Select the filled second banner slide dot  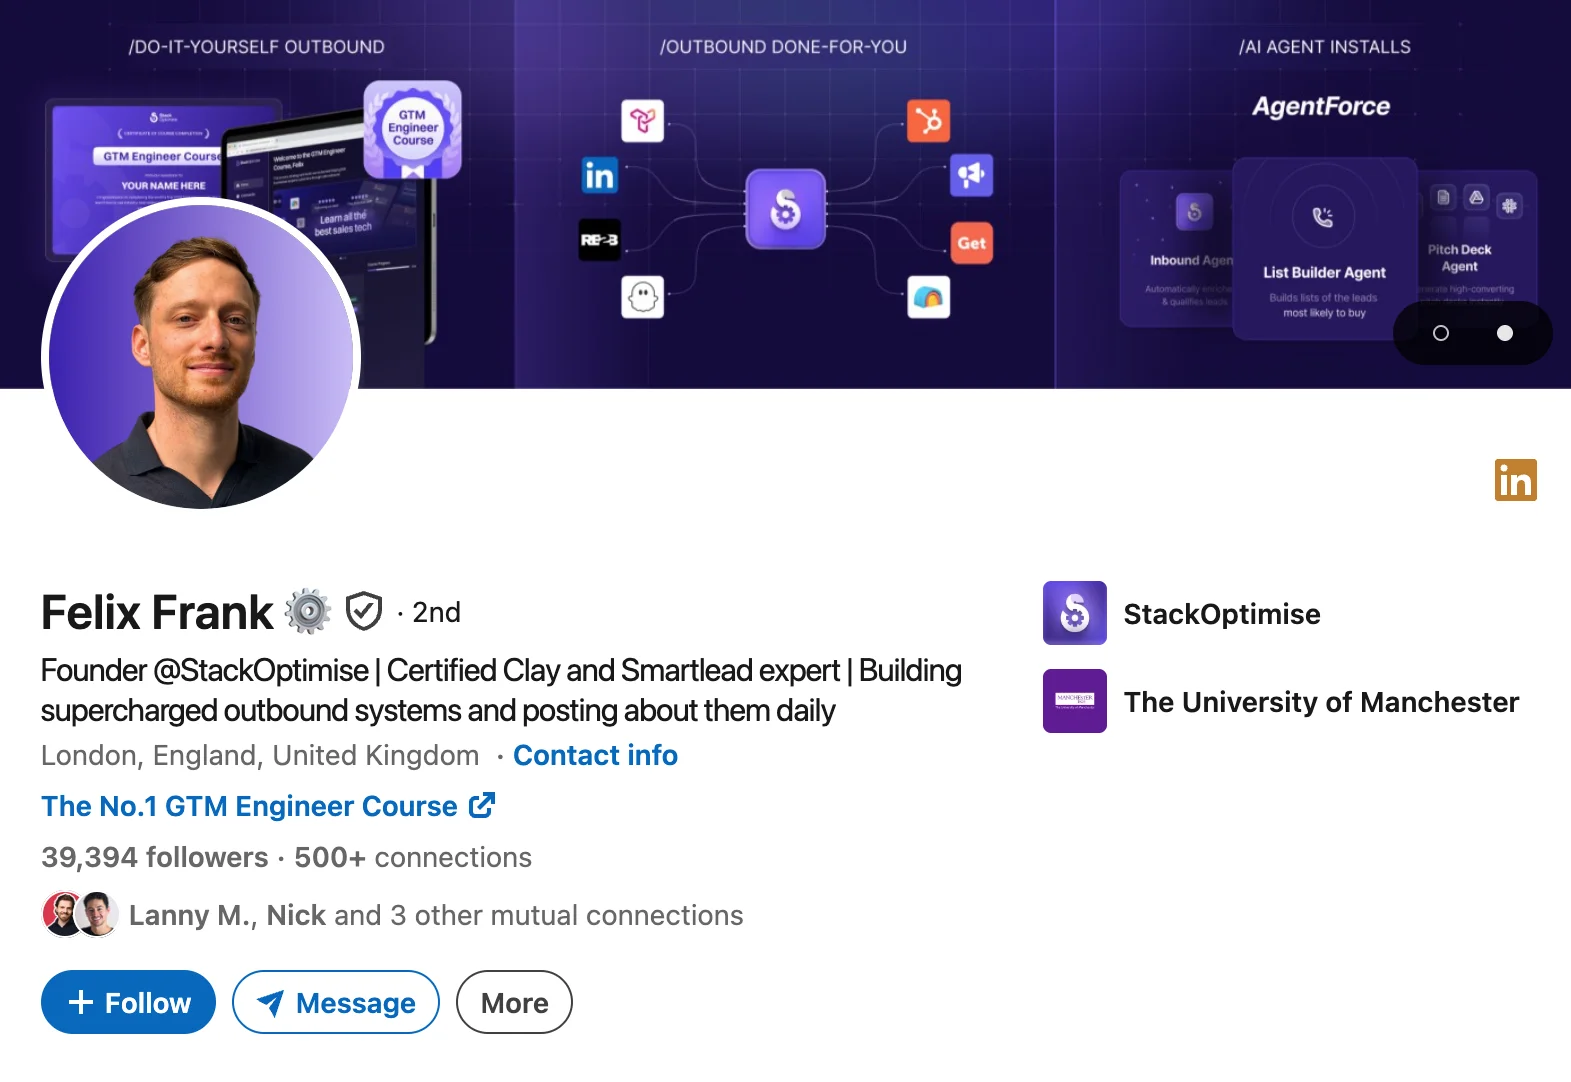(x=1505, y=333)
